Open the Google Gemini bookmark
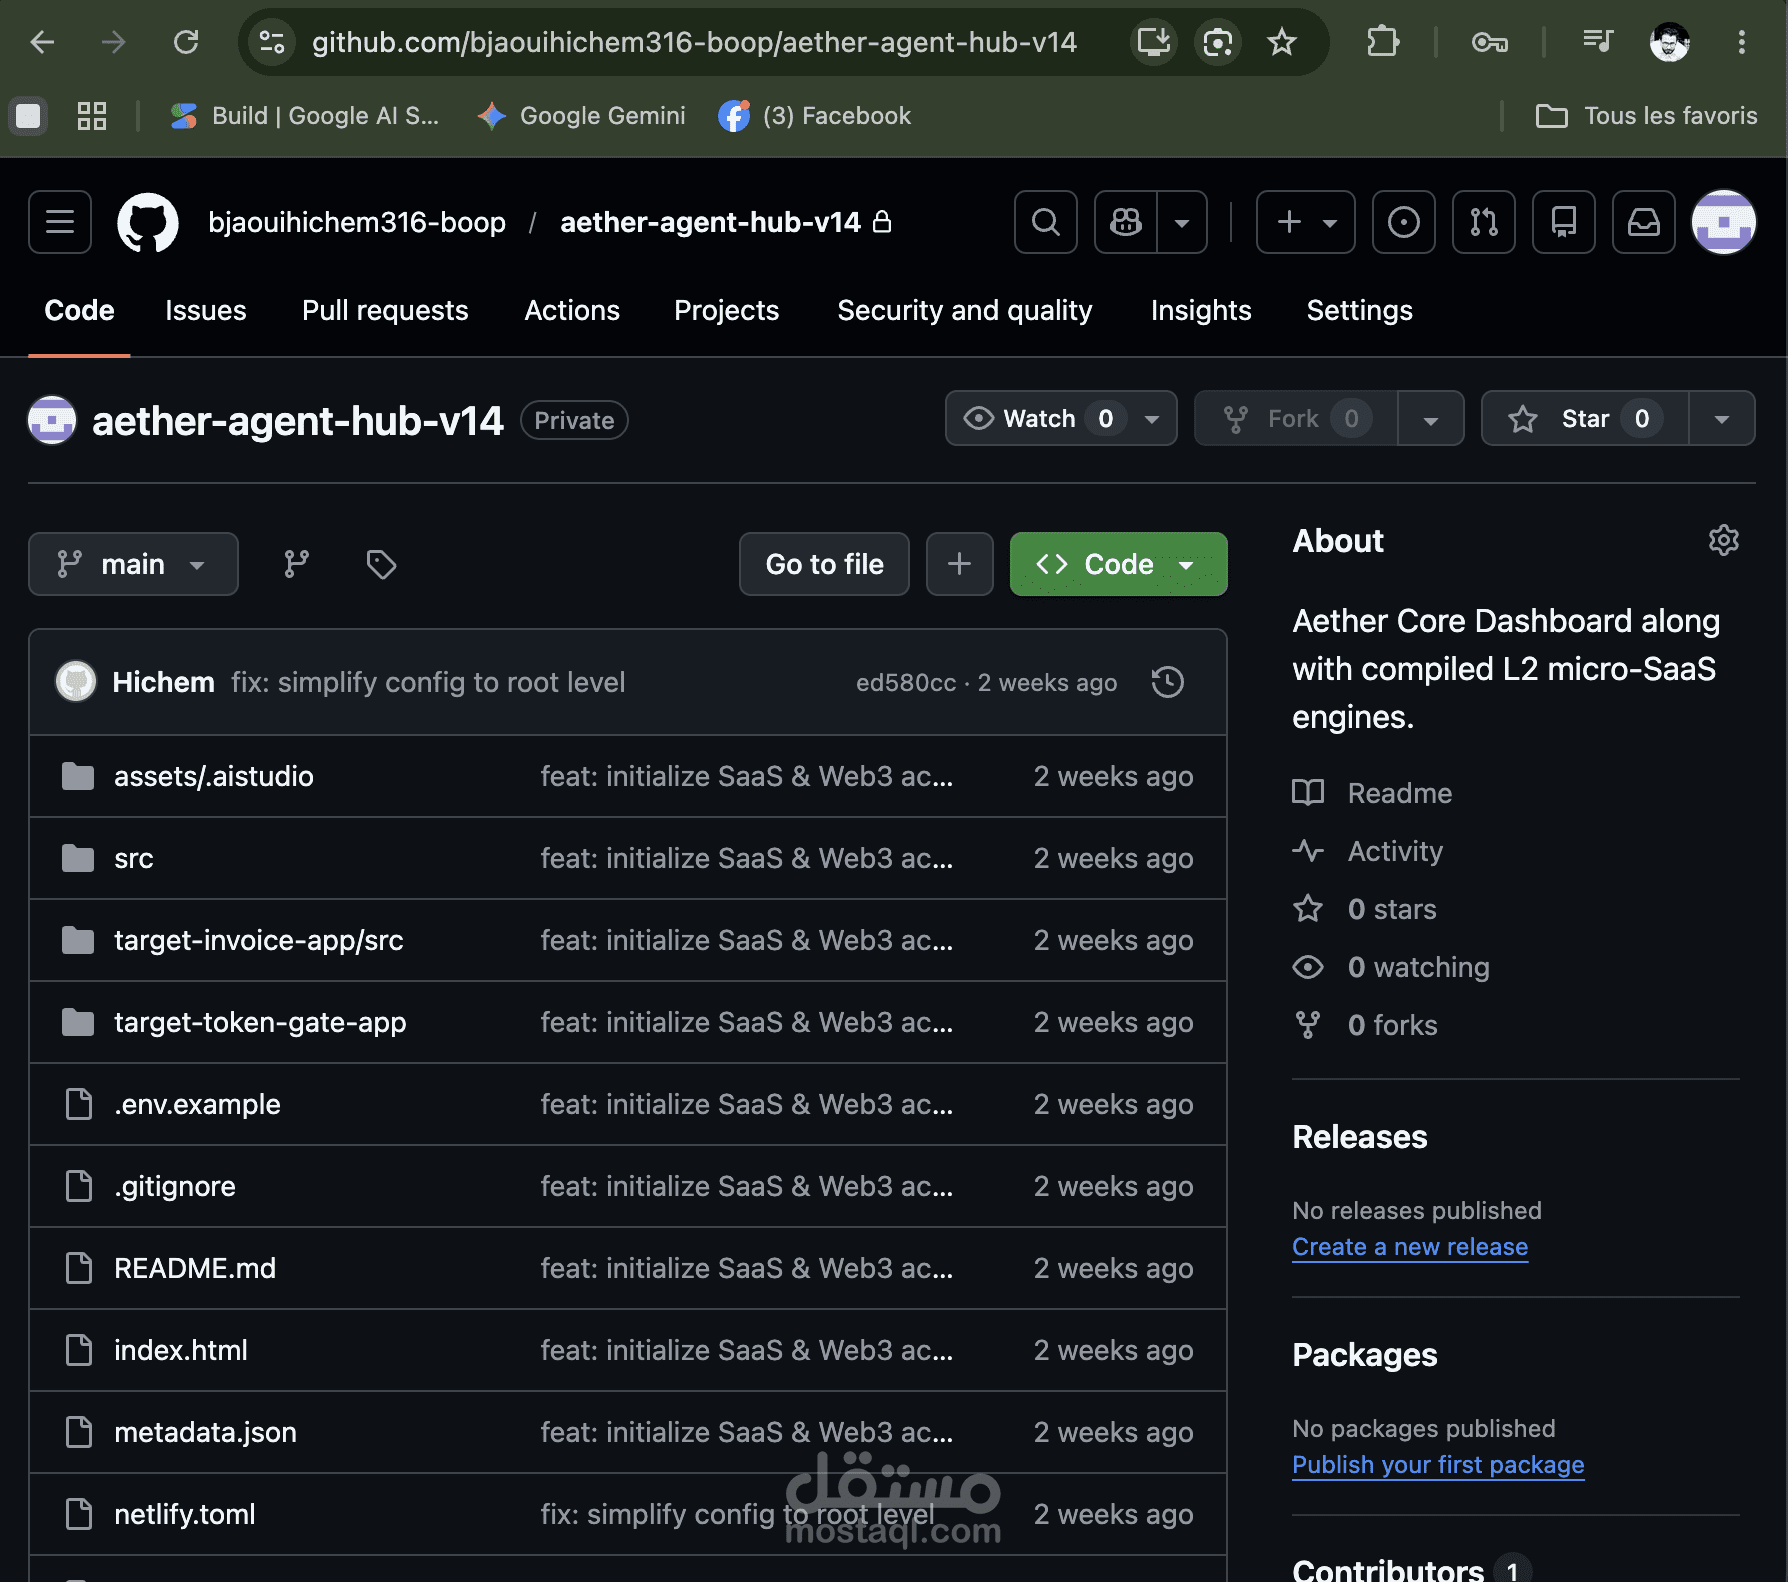 point(582,116)
